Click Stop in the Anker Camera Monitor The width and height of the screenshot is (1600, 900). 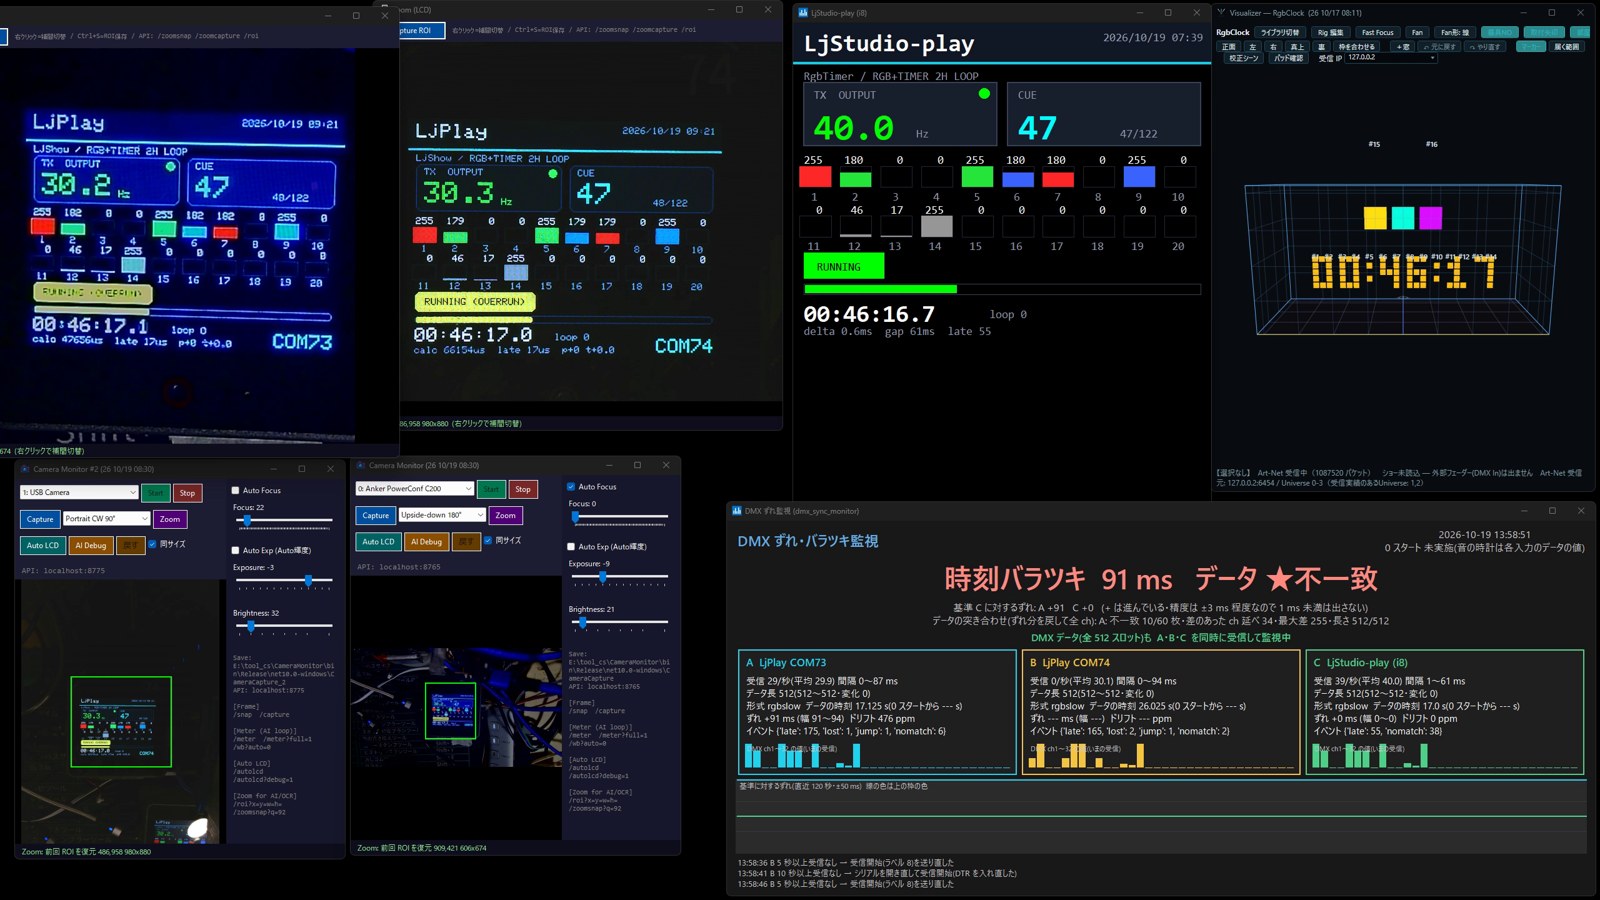(523, 489)
